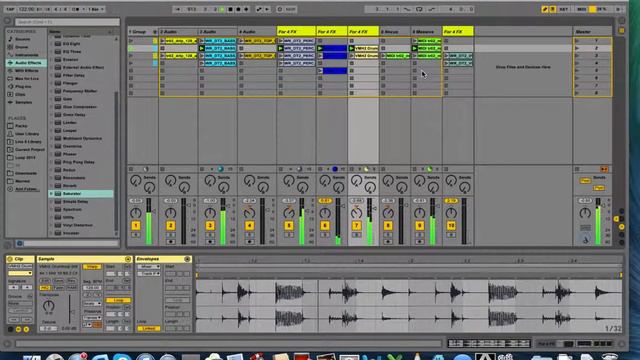Click the Tap tempo button
The width and height of the screenshot is (640, 360).
coord(10,9)
